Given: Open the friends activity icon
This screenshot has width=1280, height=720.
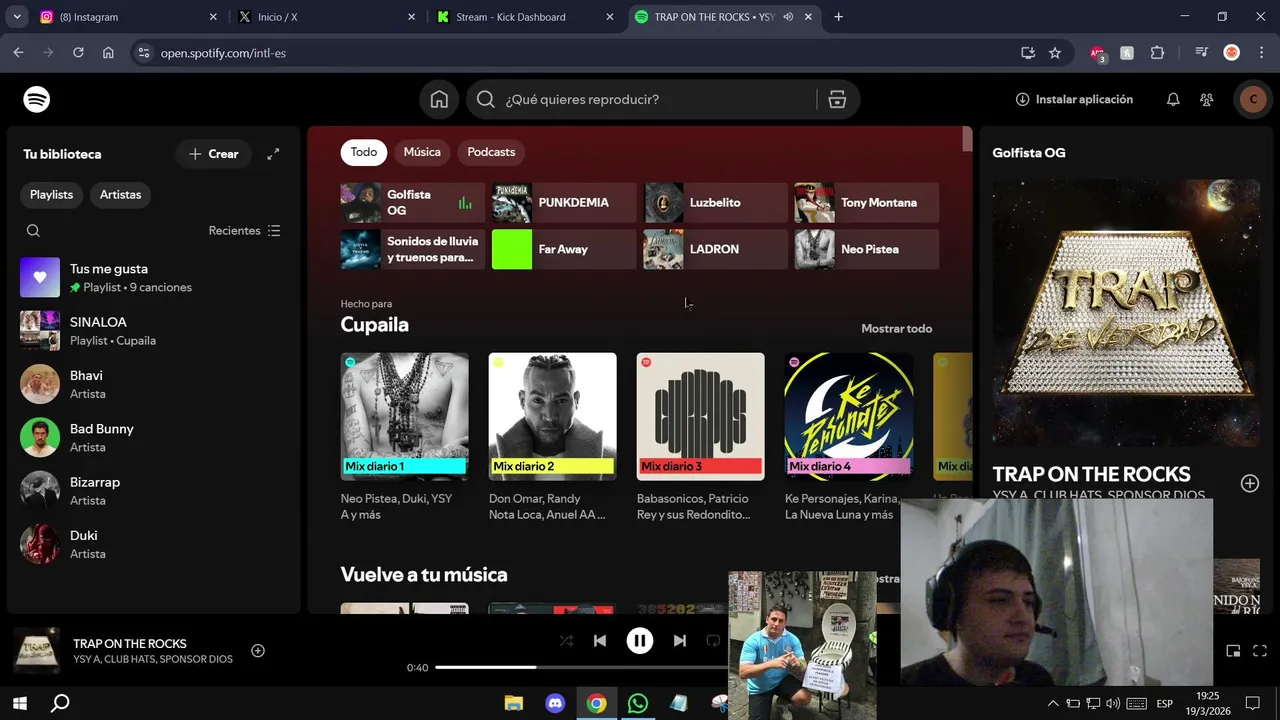Looking at the screenshot, I should coord(1207,99).
